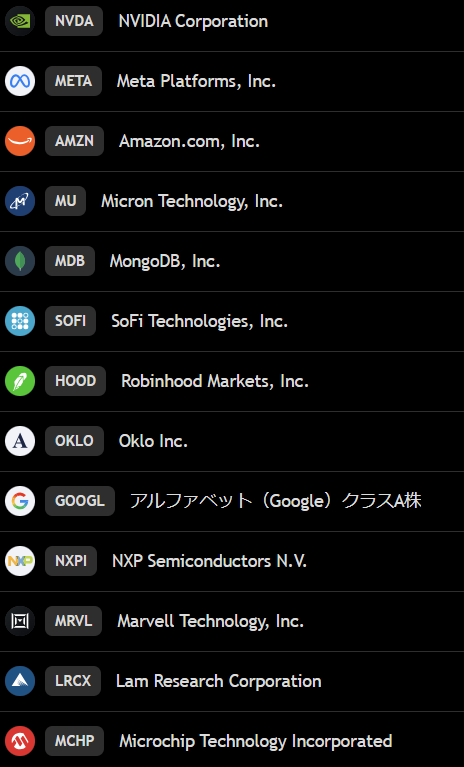Click the Lam Research logo icon

click(x=20, y=681)
